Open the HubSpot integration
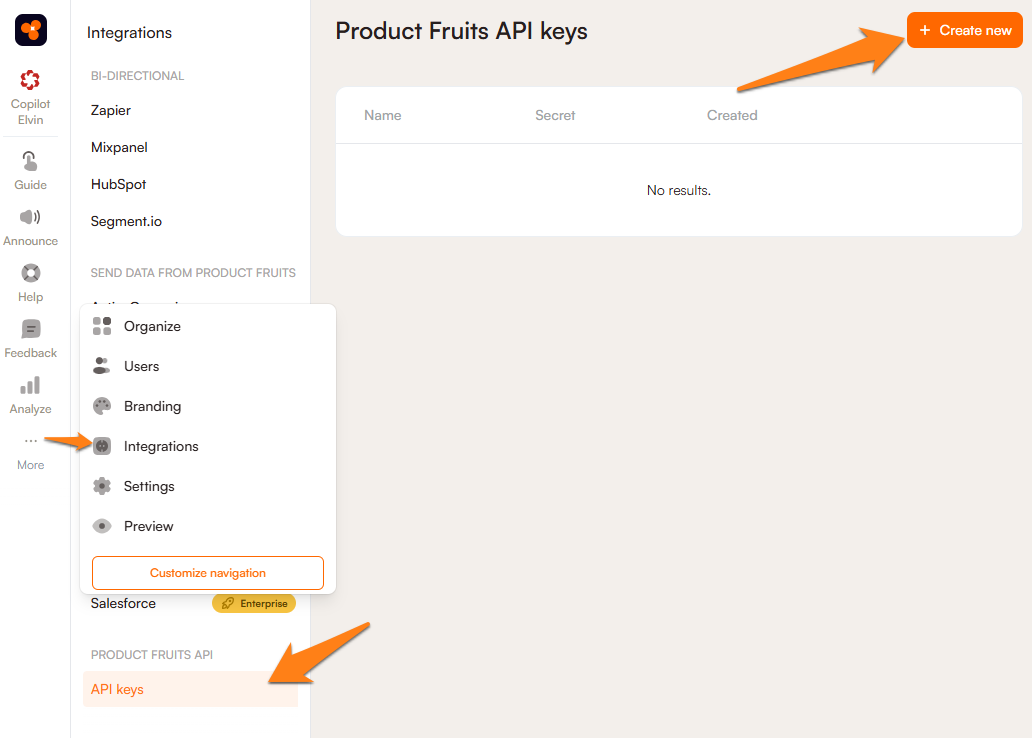 pyautogui.click(x=118, y=184)
